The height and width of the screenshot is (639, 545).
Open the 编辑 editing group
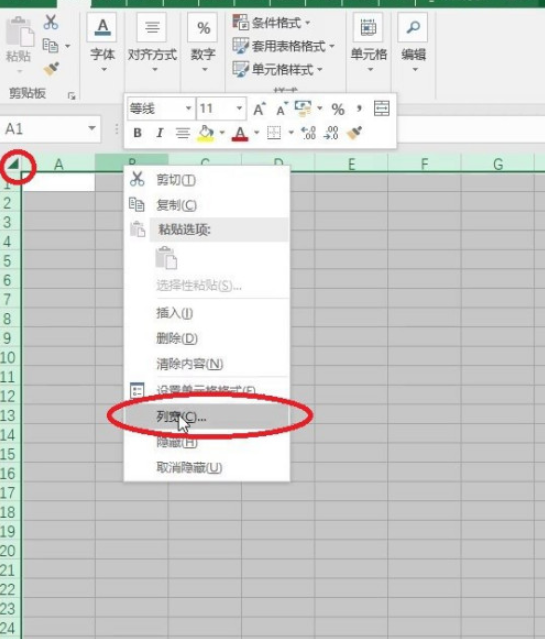[x=413, y=44]
